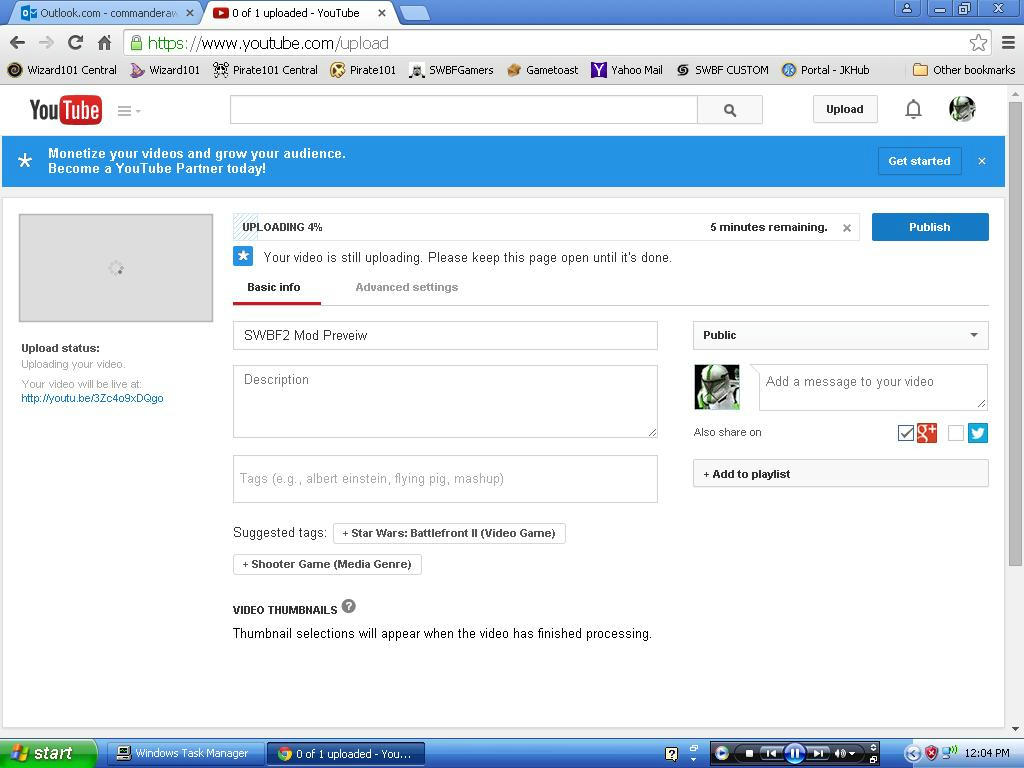Image resolution: width=1024 pixels, height=768 pixels.
Task: Click the YouTube logo
Action: coord(65,110)
